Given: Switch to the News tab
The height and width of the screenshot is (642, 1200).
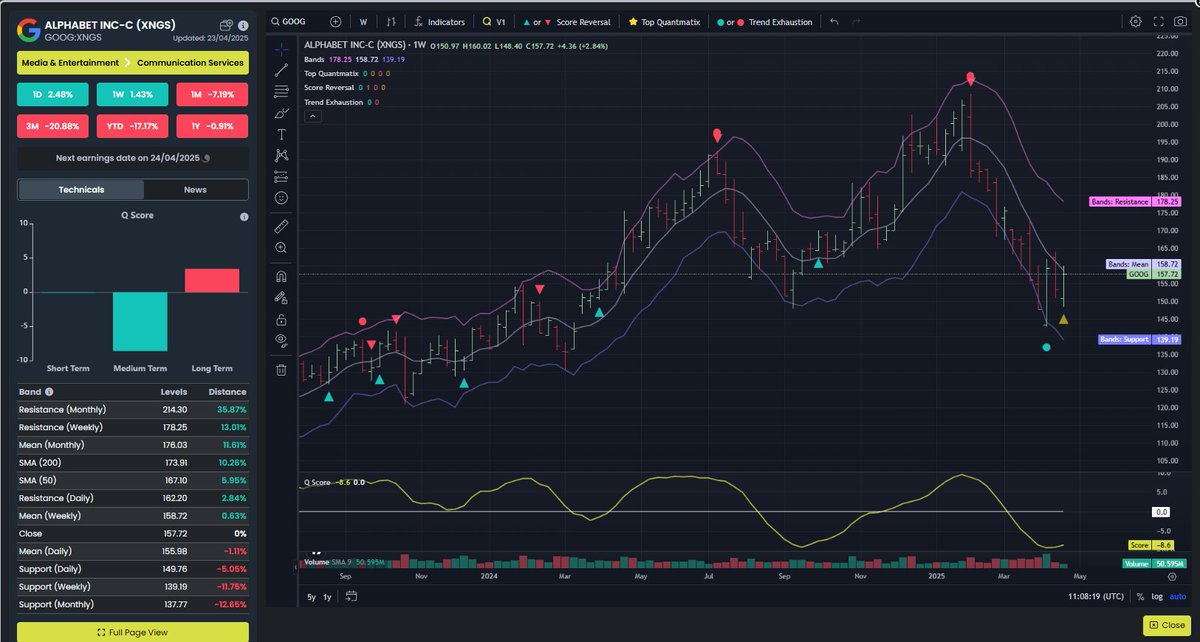Looking at the screenshot, I should coord(196,189).
